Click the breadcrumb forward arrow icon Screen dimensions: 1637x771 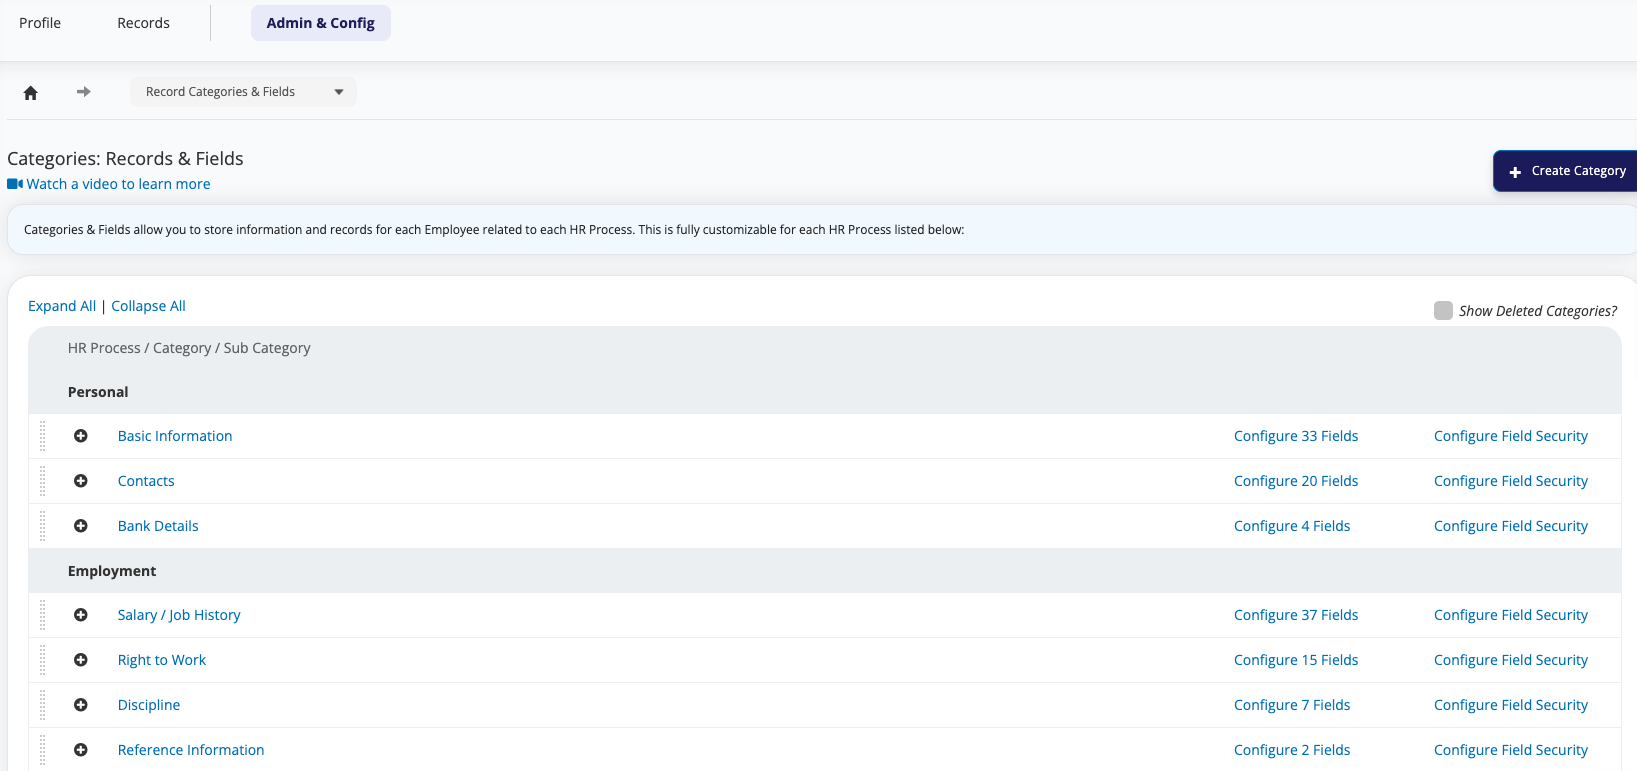[84, 92]
